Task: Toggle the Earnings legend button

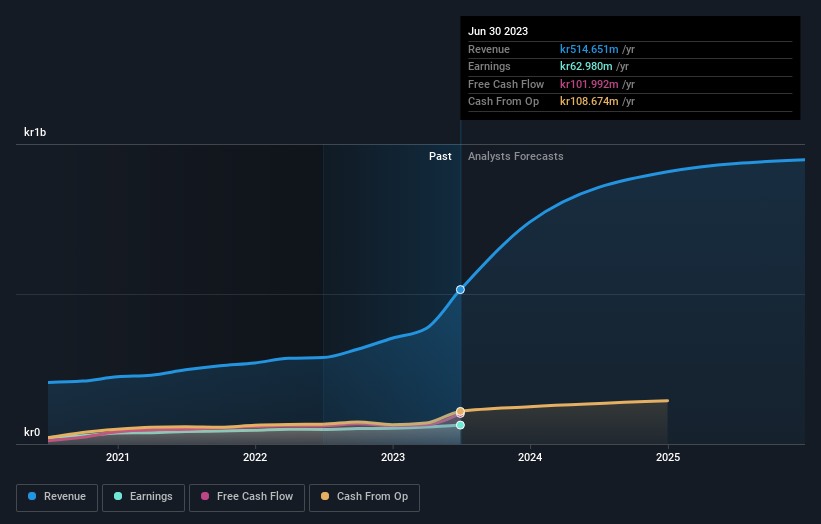Action: 143,497
